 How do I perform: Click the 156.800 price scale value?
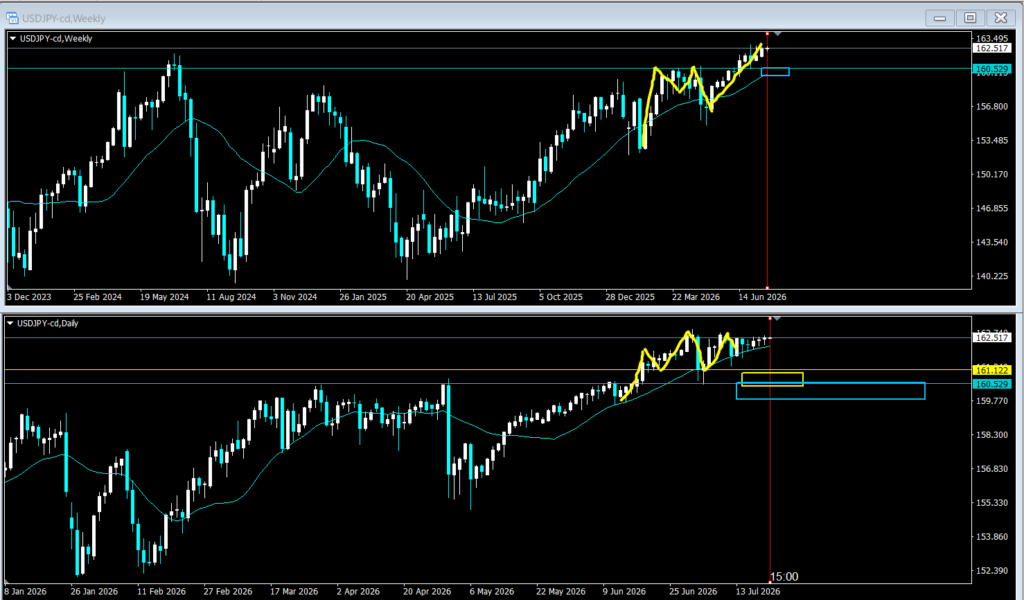point(991,106)
